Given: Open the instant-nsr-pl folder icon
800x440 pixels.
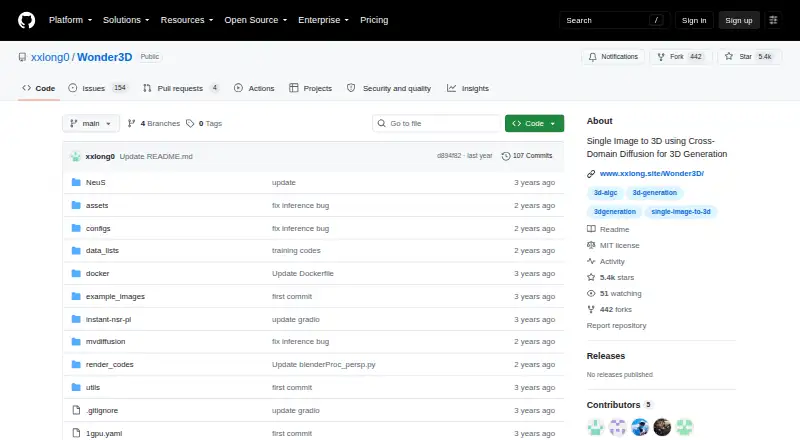Looking at the screenshot, I should 76,320.
